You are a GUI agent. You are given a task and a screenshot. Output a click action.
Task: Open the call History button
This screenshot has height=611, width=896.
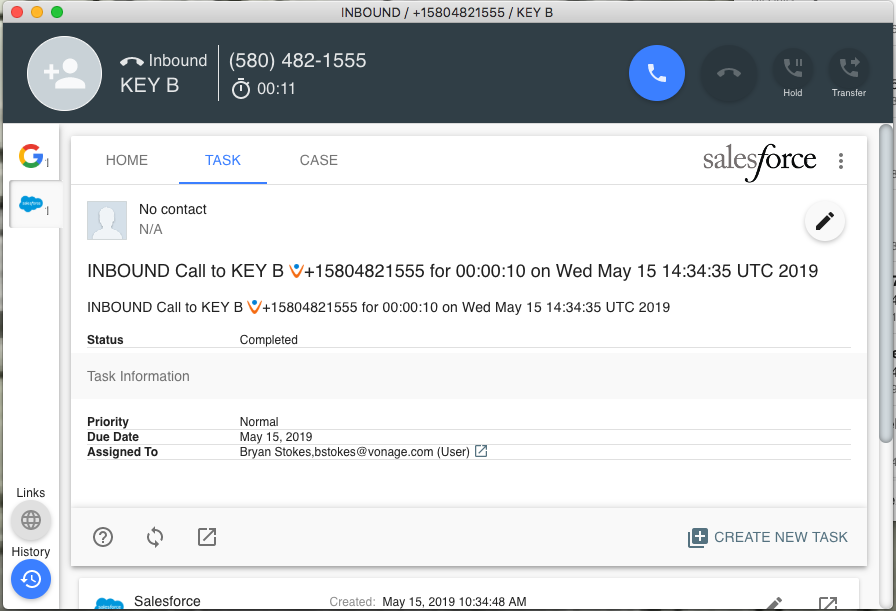tap(31, 579)
